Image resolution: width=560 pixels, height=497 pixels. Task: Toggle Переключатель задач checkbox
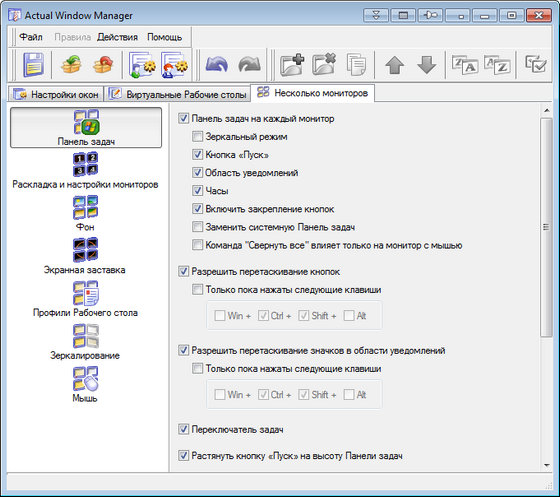183,429
